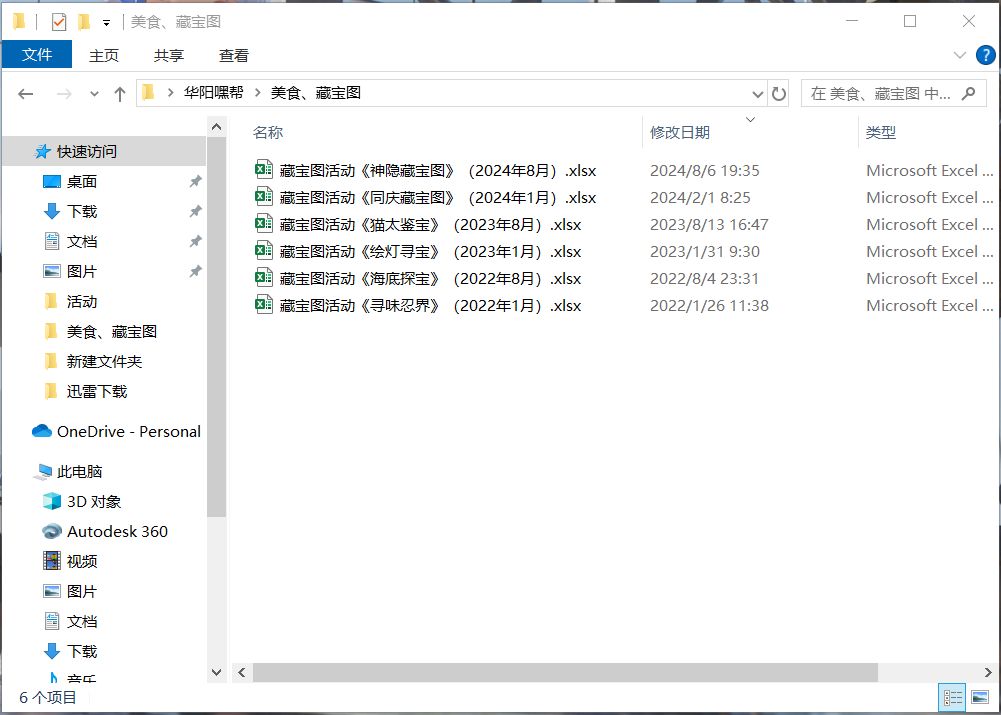1001x715 pixels.
Task: Go up one folder level
Action: (119, 94)
